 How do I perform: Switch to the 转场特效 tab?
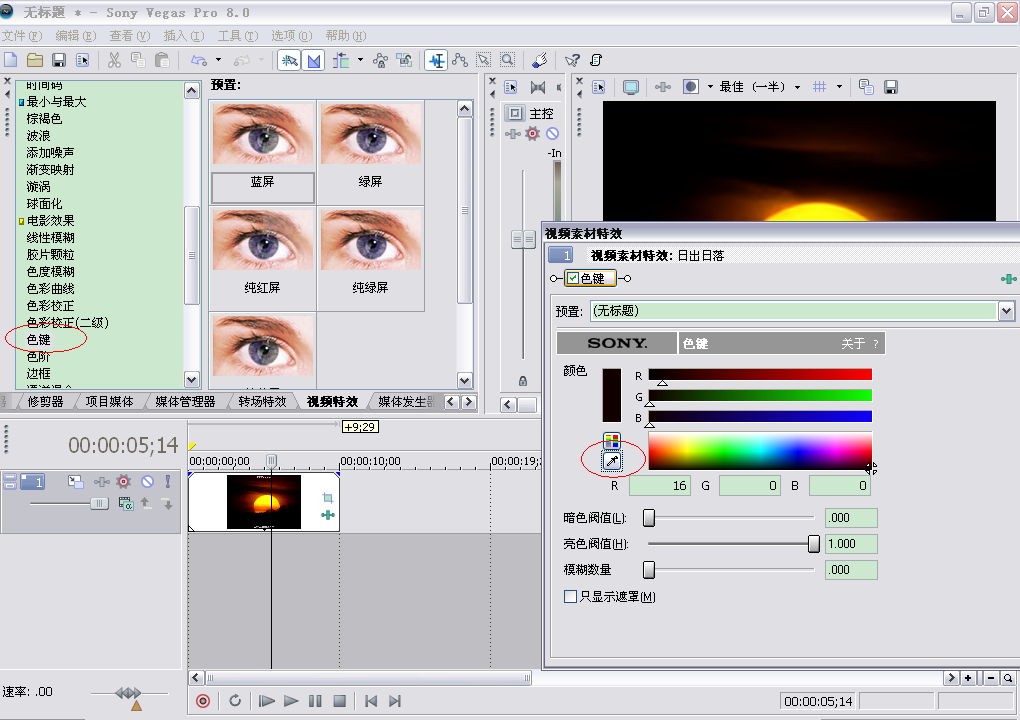262,402
